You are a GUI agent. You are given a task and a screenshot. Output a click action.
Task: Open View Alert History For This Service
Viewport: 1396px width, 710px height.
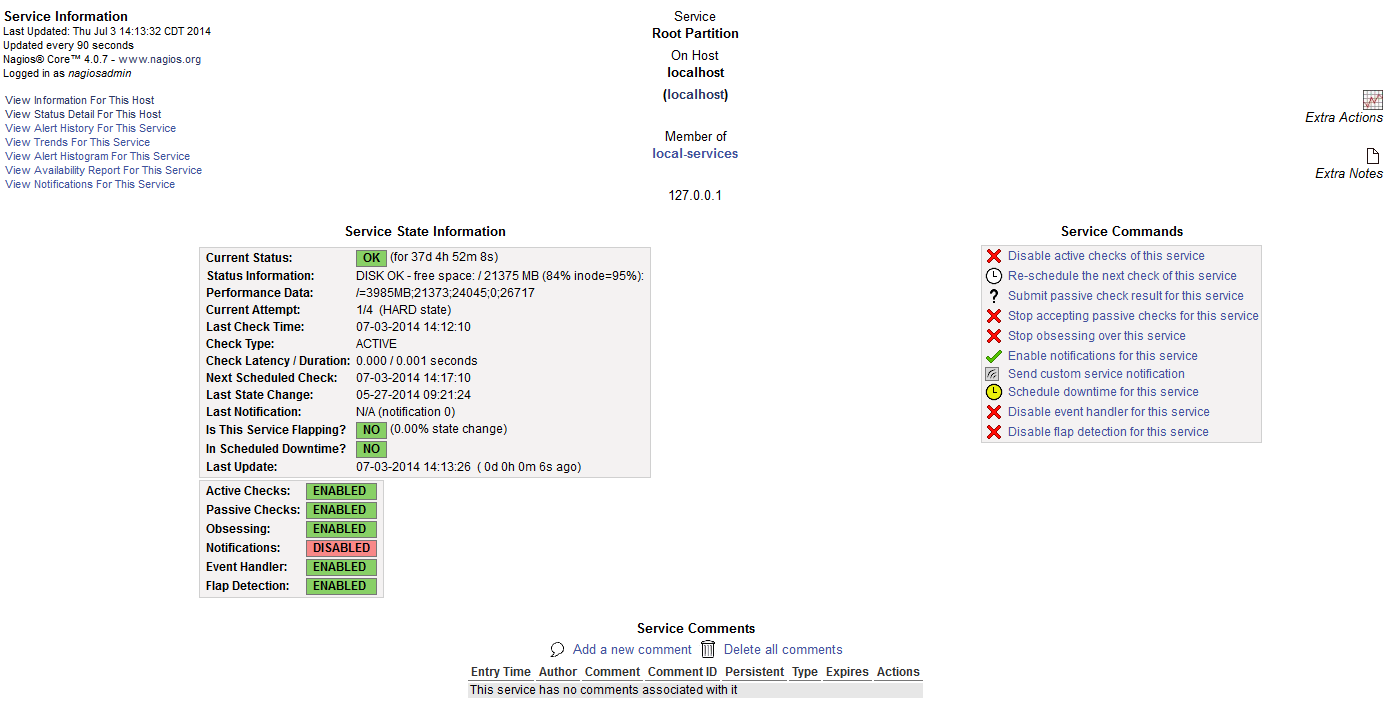point(90,128)
